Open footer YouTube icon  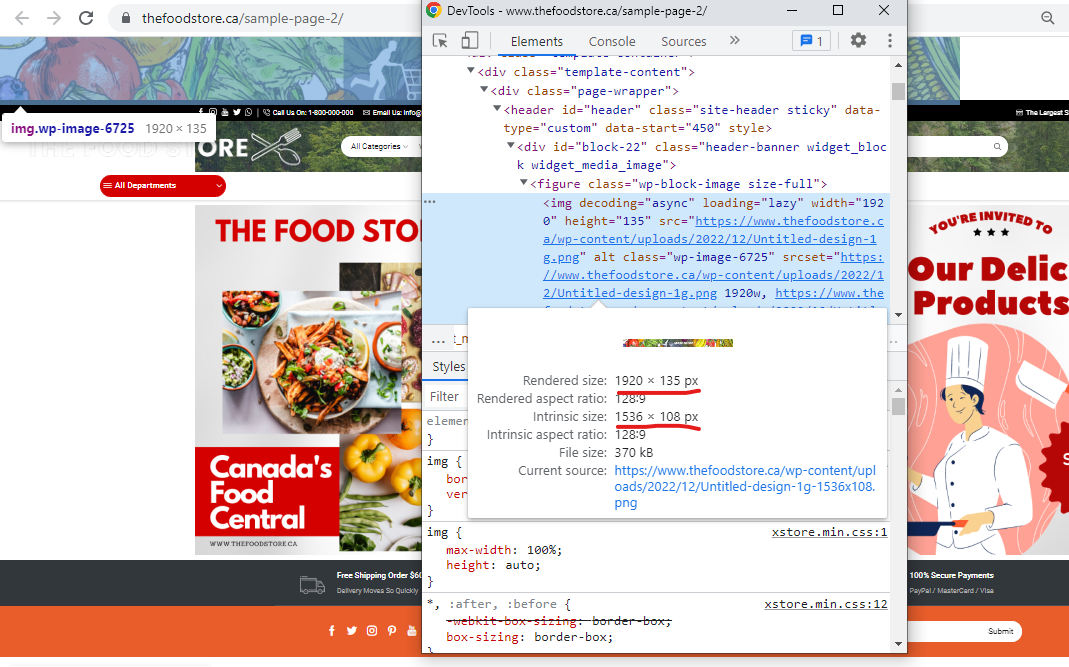(x=412, y=631)
